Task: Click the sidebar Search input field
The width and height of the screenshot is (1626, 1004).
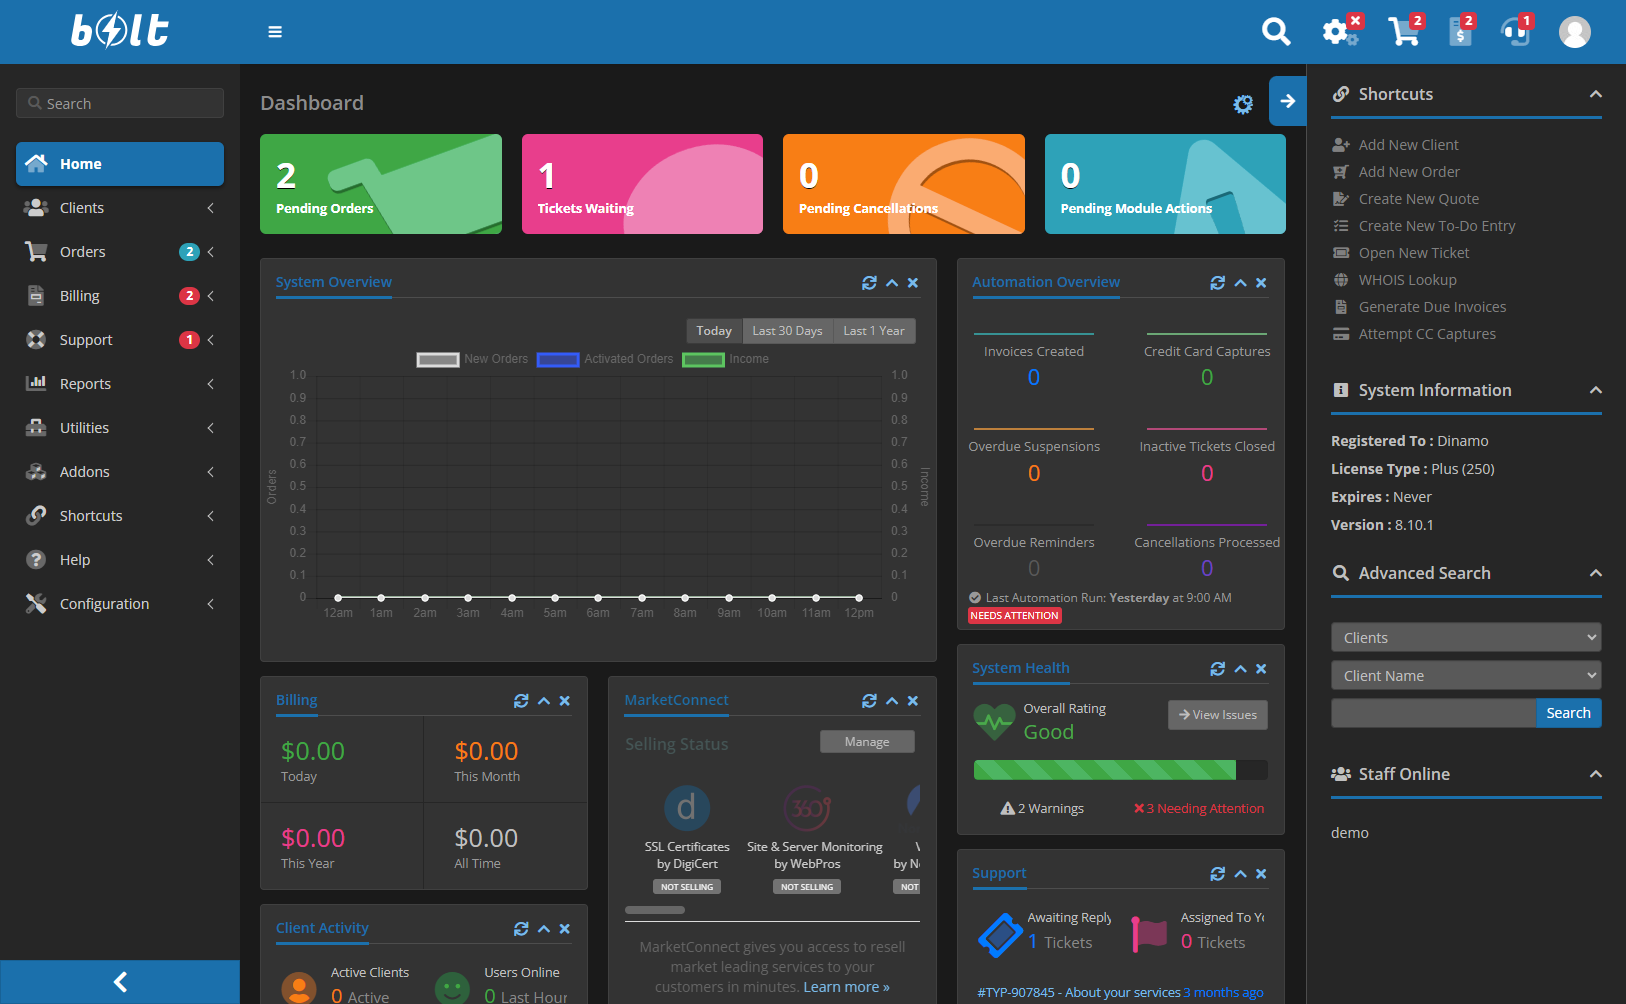Action: tap(120, 103)
